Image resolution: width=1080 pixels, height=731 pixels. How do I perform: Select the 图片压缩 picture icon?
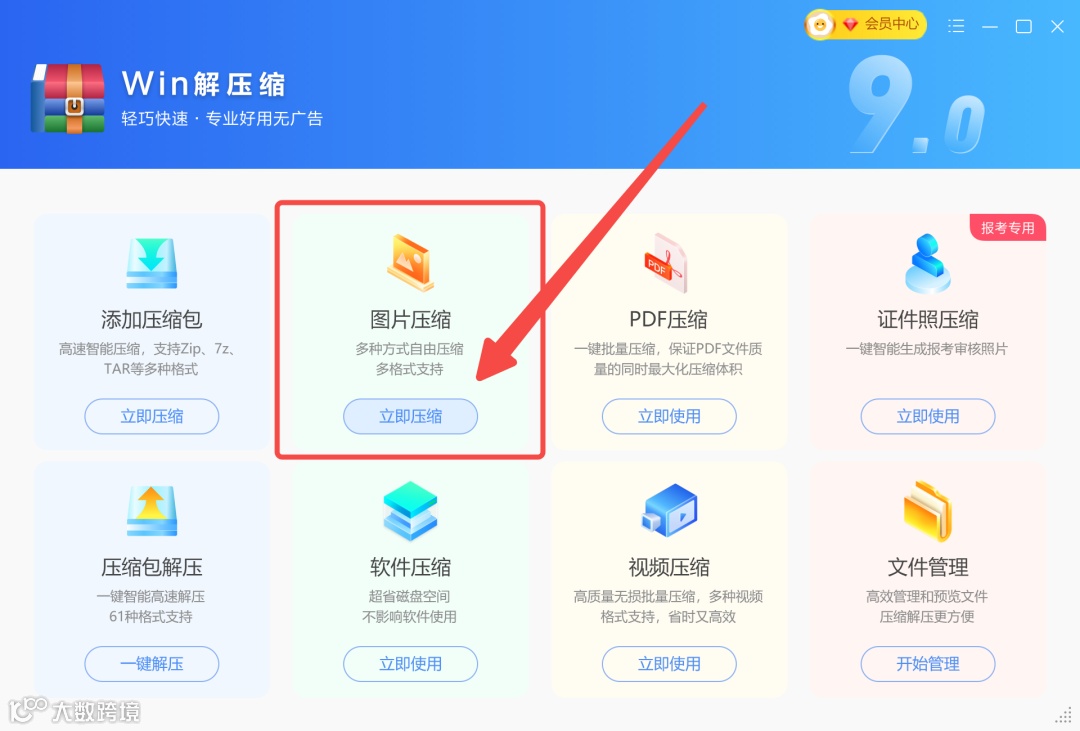tap(411, 262)
